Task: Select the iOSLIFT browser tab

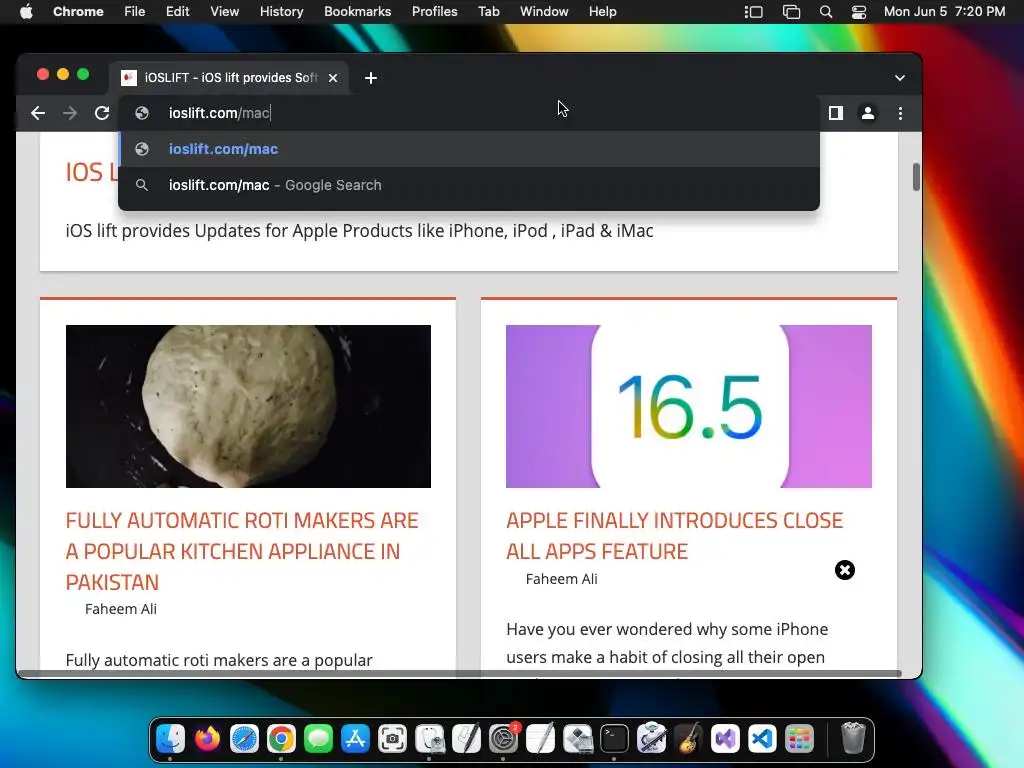Action: coord(229,78)
